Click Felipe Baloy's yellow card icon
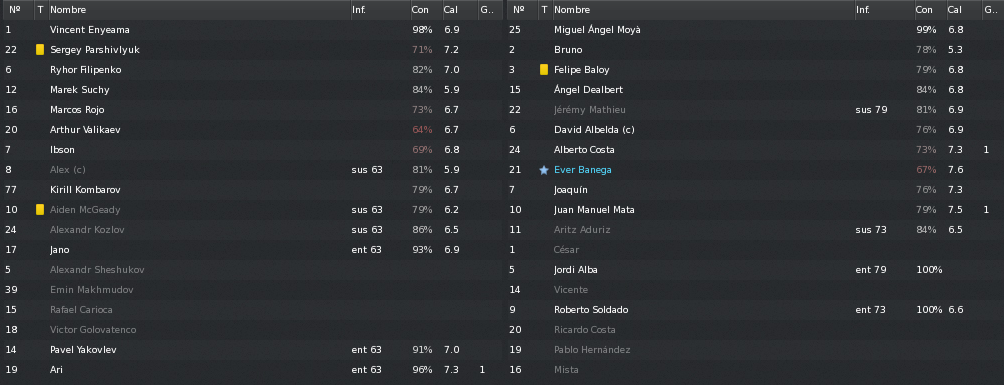 click(x=544, y=69)
